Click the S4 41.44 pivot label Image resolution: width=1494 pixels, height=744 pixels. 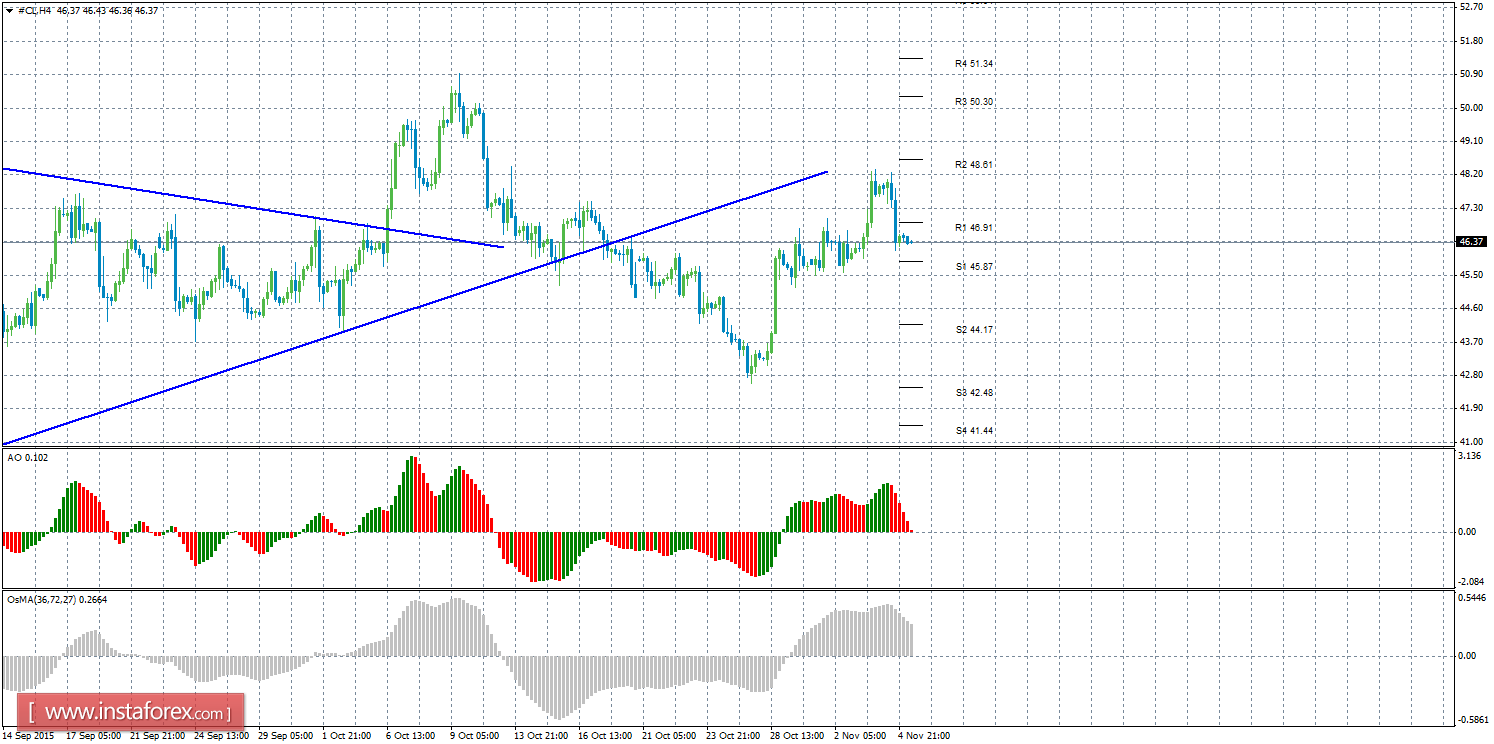tap(973, 431)
